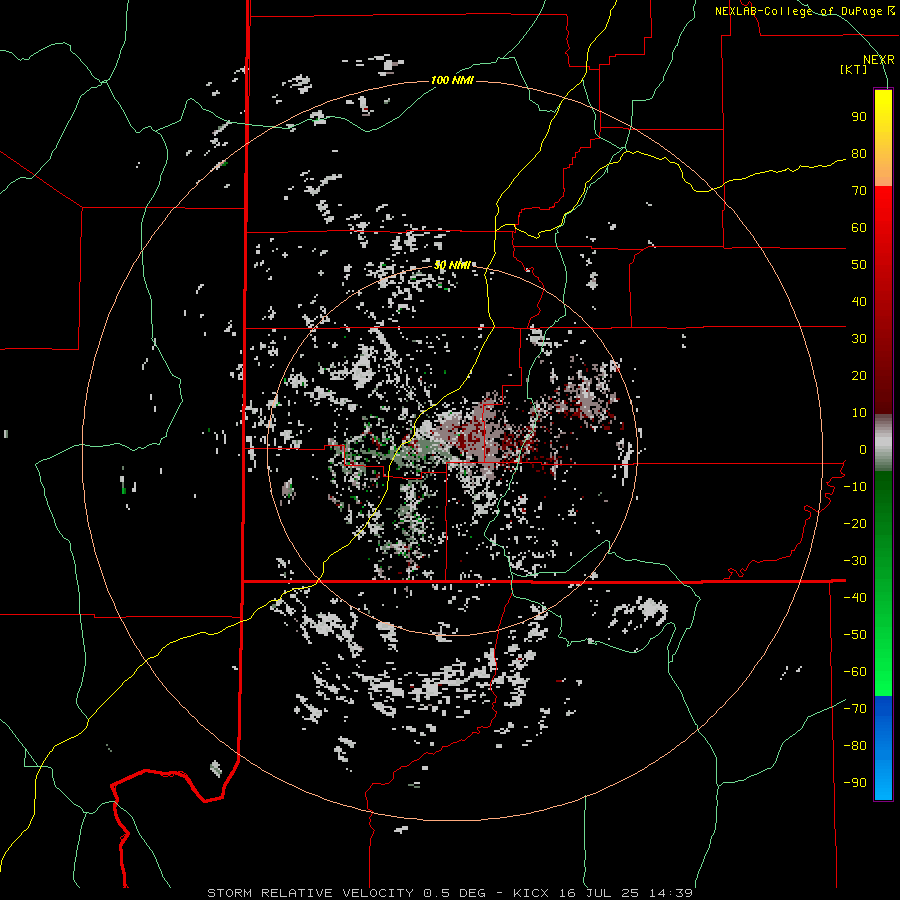Image resolution: width=900 pixels, height=900 pixels.
Task: Click the 20 value on velocity scale
Action: point(859,375)
